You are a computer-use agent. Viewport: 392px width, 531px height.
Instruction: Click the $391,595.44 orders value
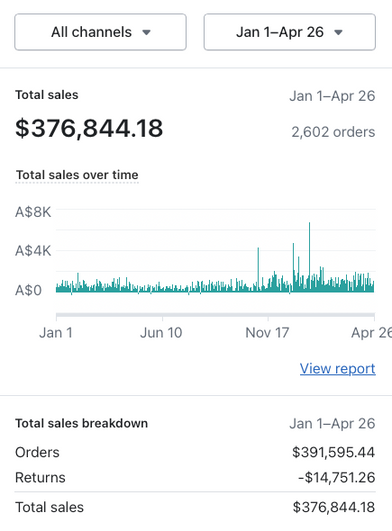click(333, 452)
